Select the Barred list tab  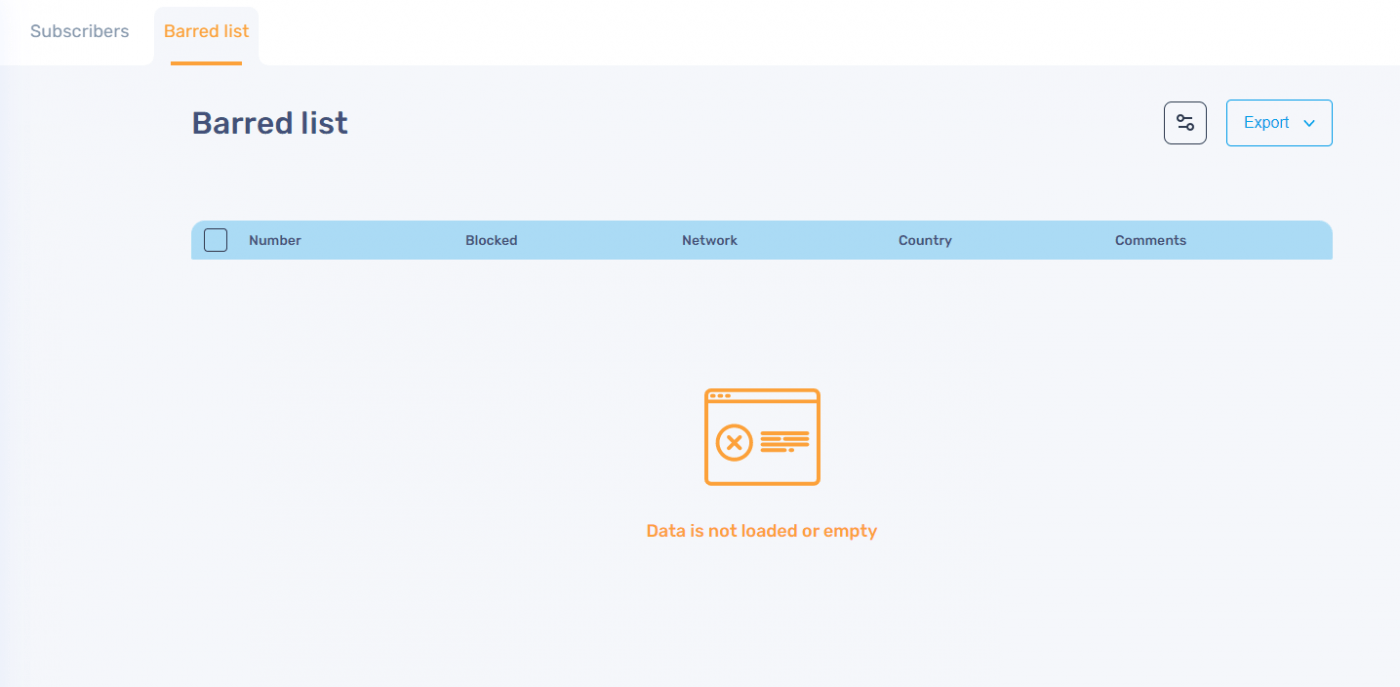206,31
